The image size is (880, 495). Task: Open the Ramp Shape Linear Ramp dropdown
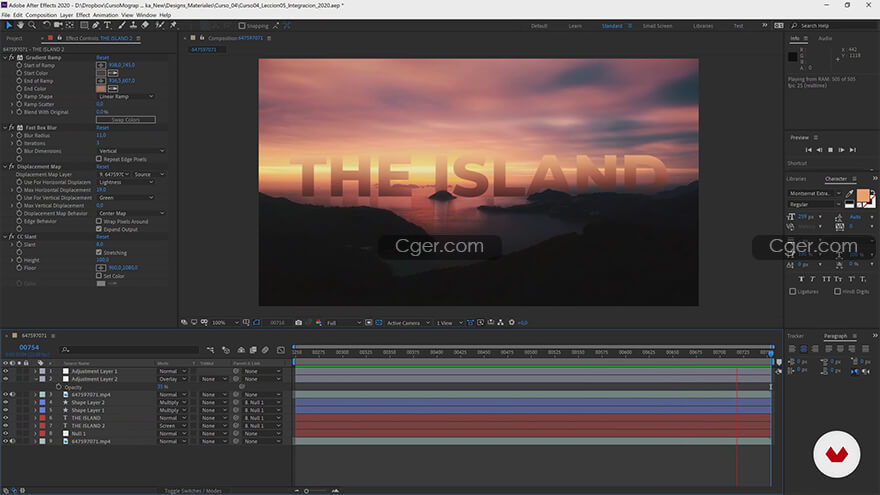pos(126,97)
